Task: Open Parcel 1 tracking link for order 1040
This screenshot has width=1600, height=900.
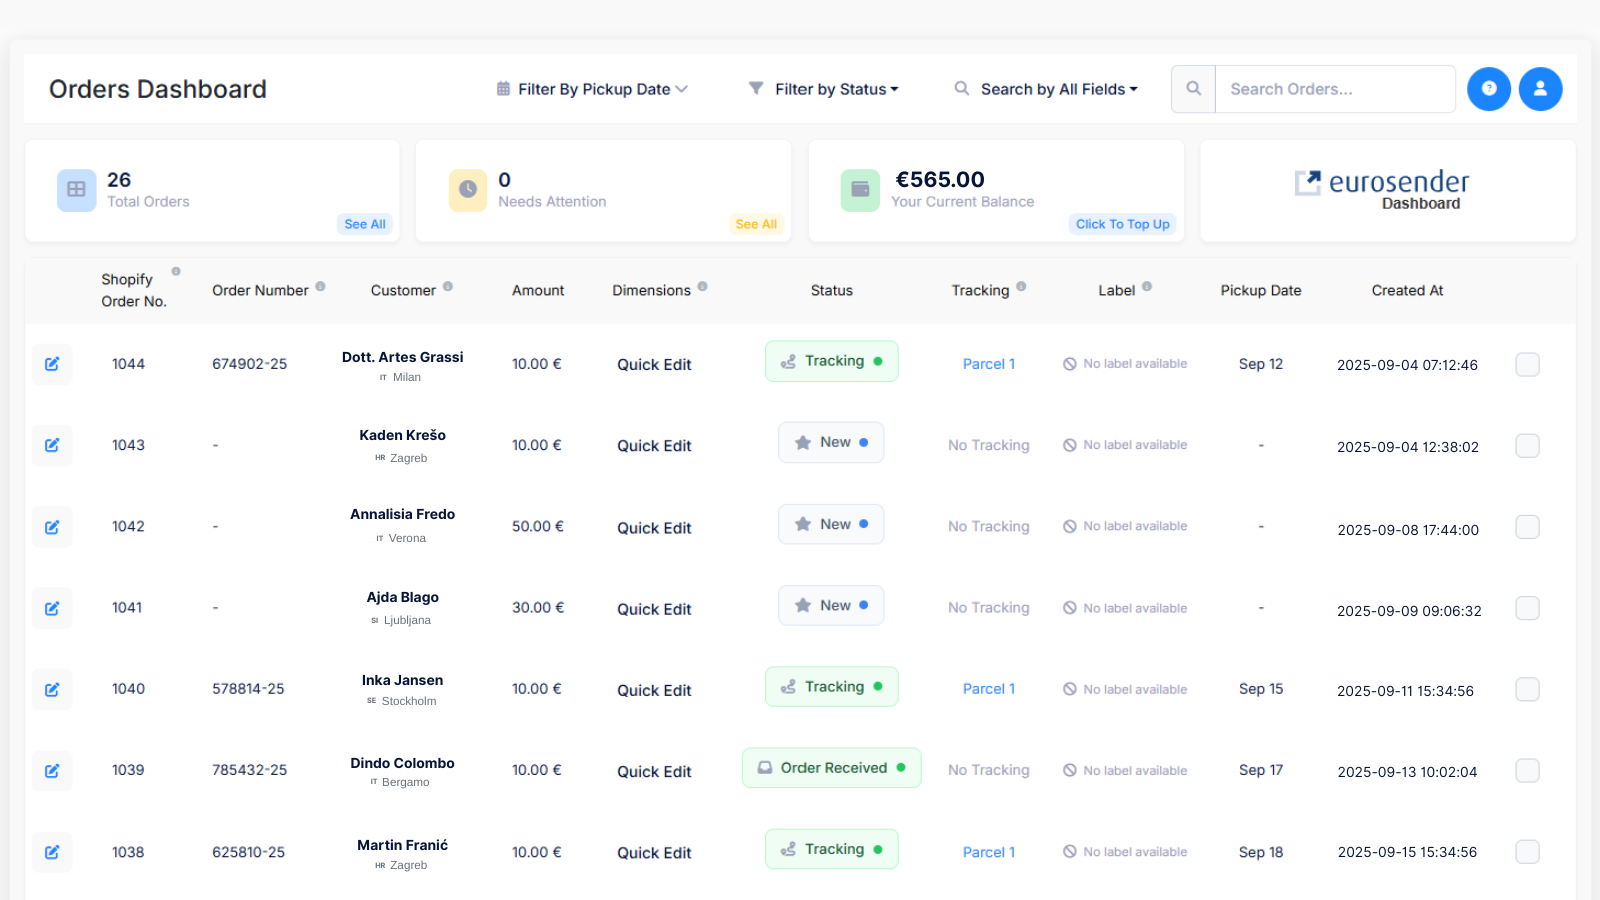Action: (x=988, y=689)
